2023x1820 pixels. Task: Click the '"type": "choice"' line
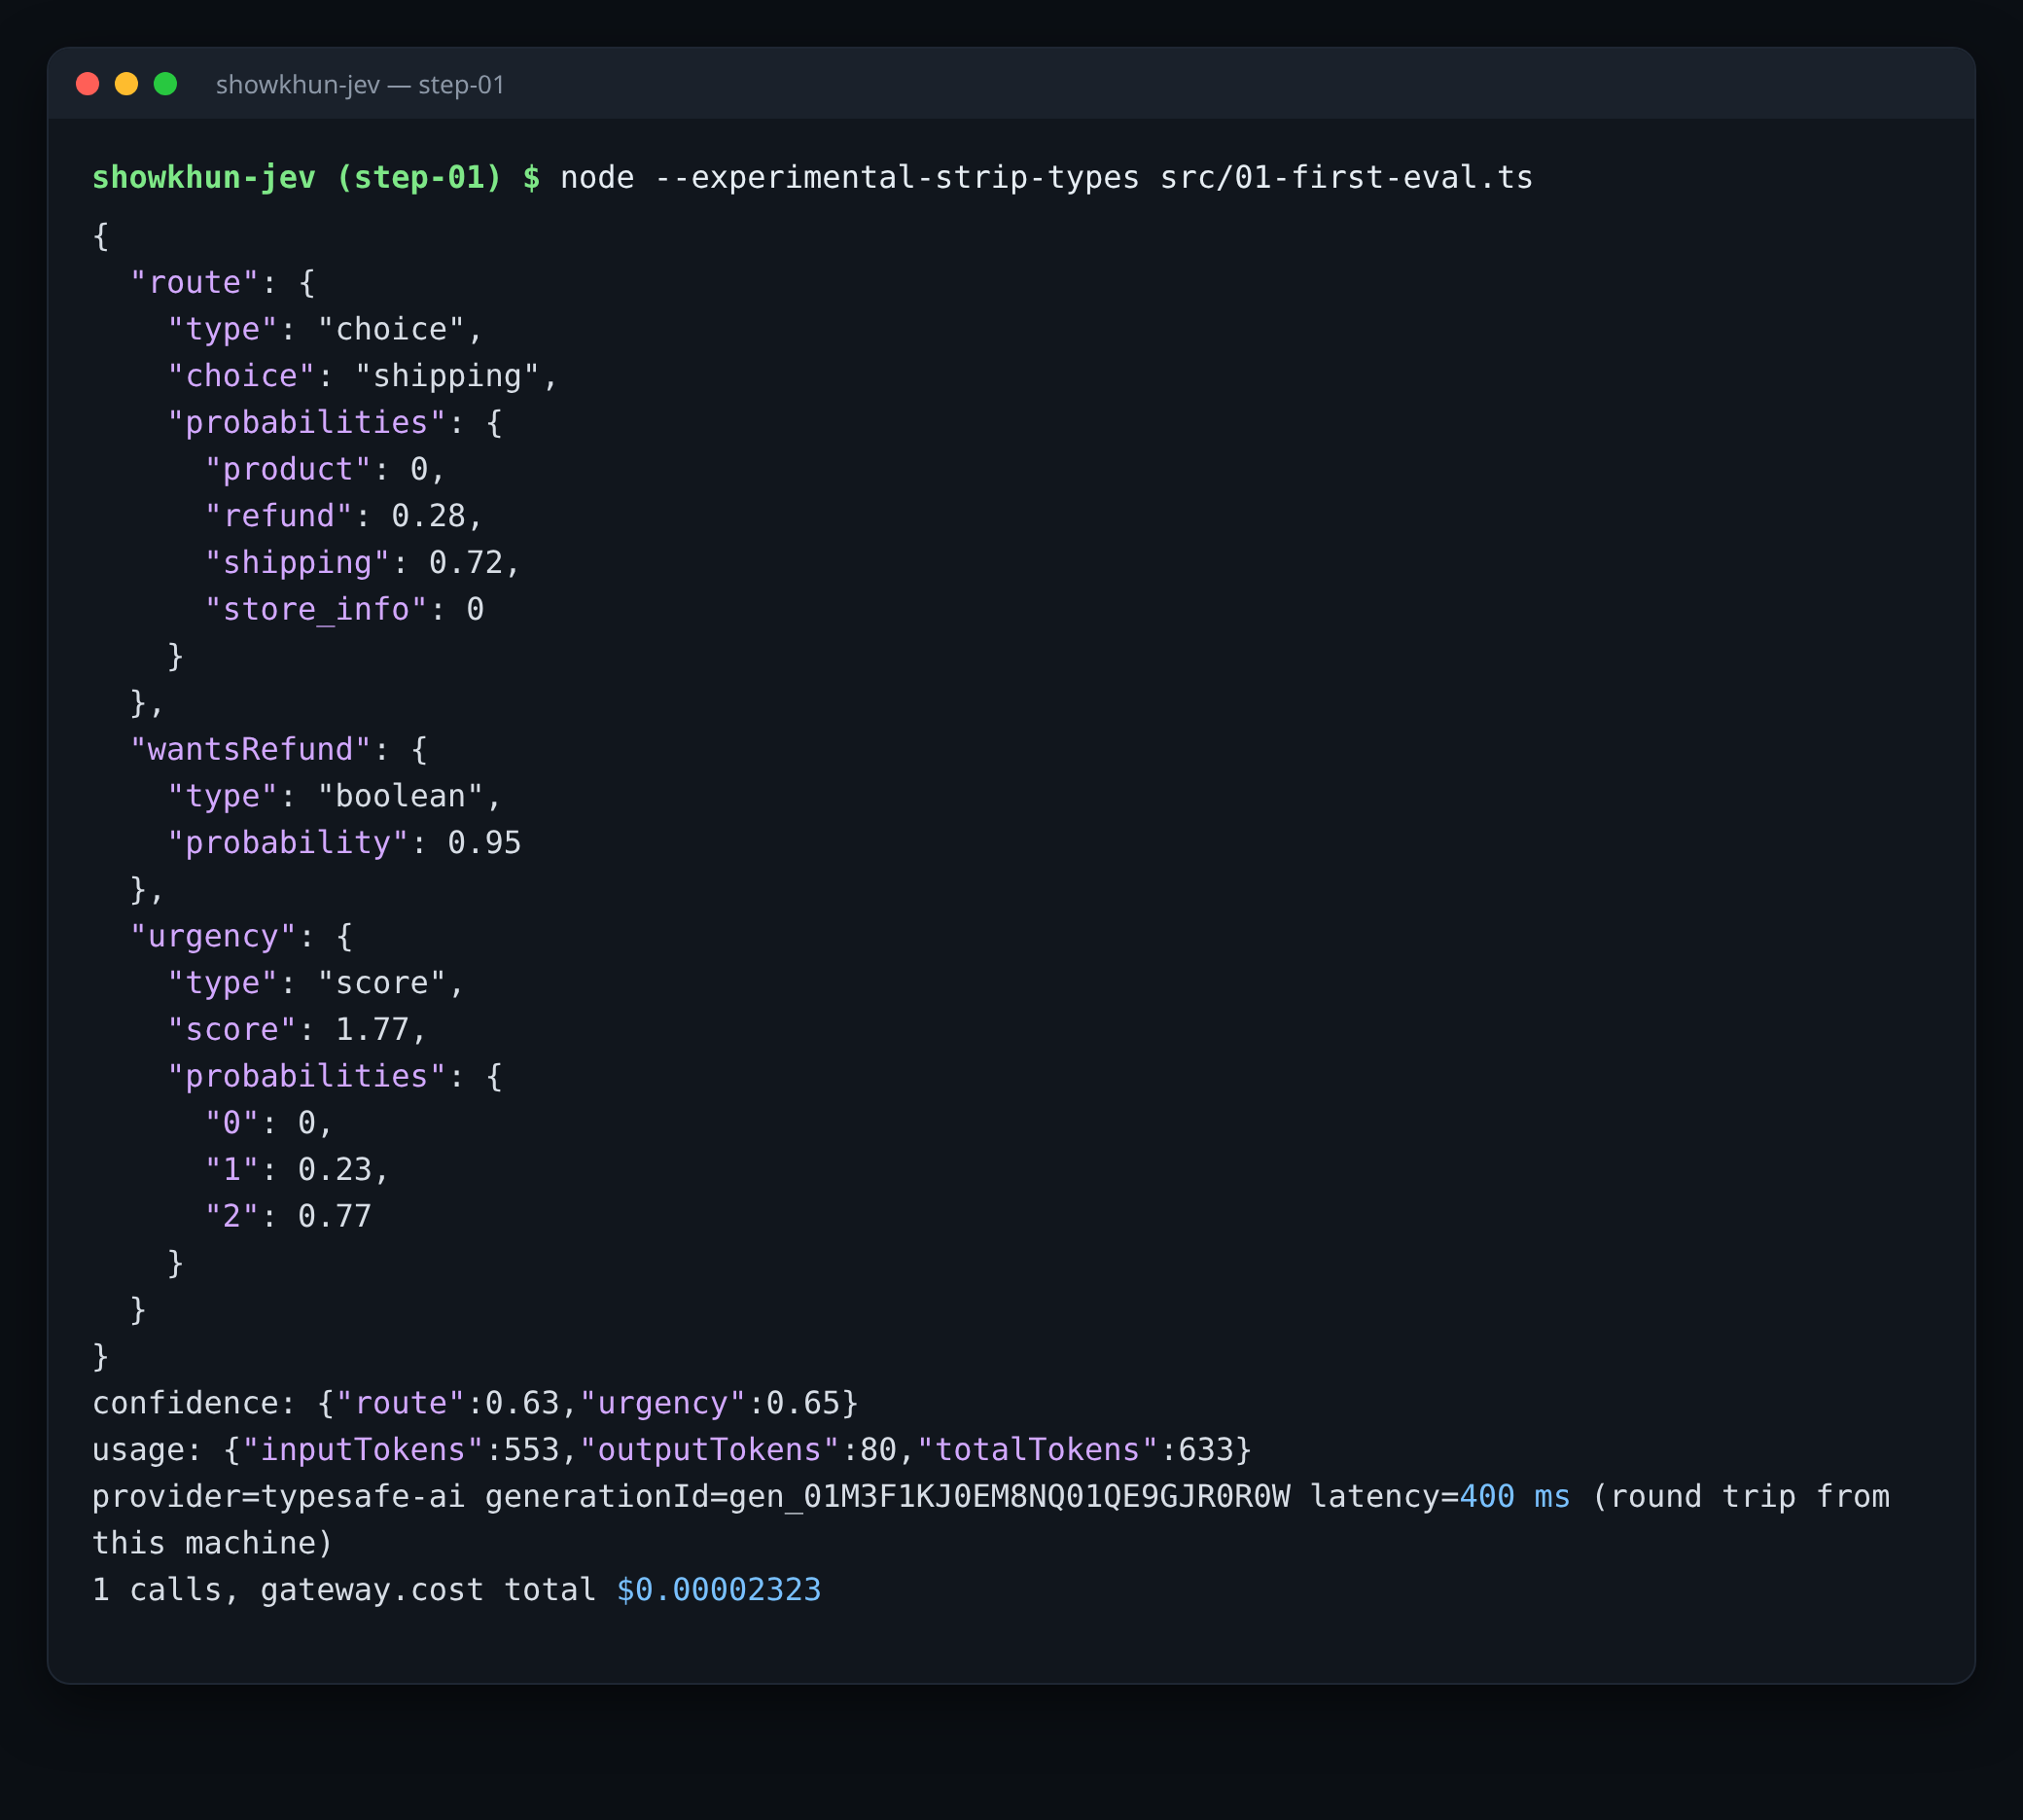pyautogui.click(x=325, y=329)
